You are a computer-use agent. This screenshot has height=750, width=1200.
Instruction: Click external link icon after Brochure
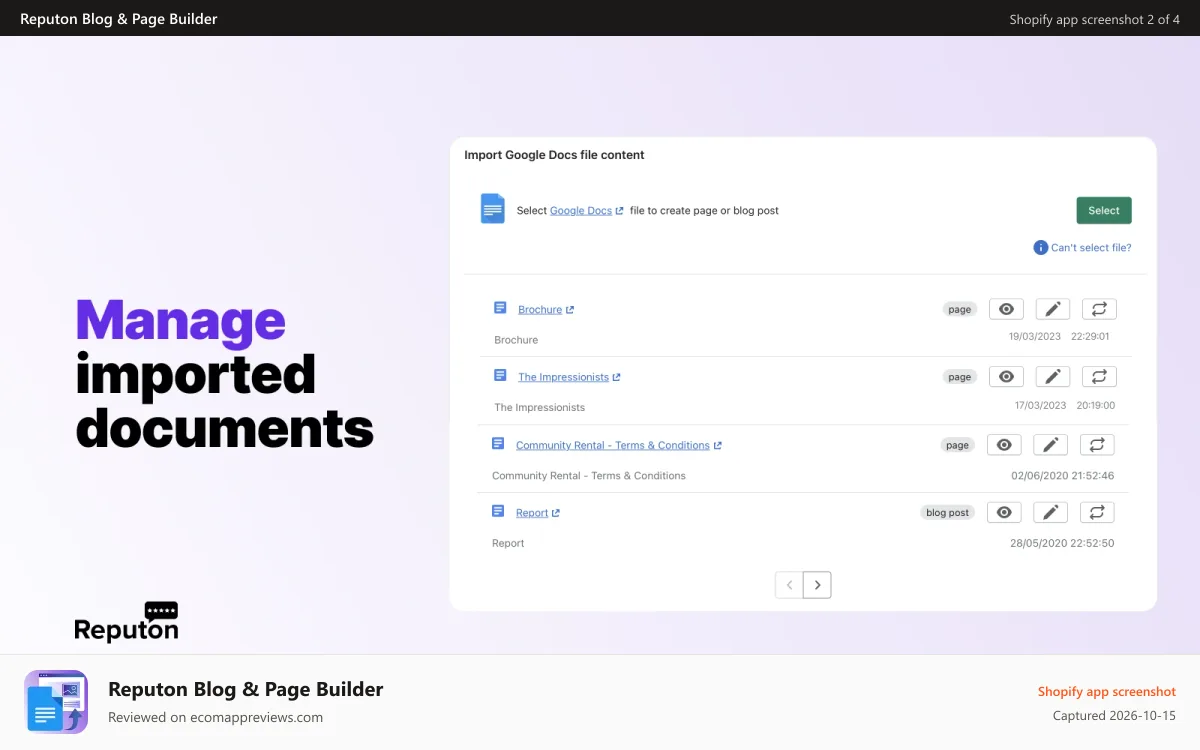pos(570,310)
